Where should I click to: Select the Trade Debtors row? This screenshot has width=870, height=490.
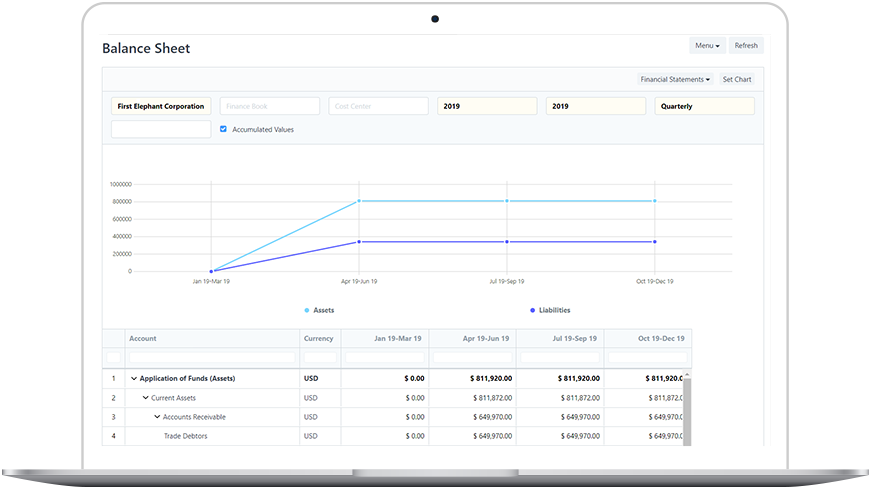pyautogui.click(x=185, y=436)
